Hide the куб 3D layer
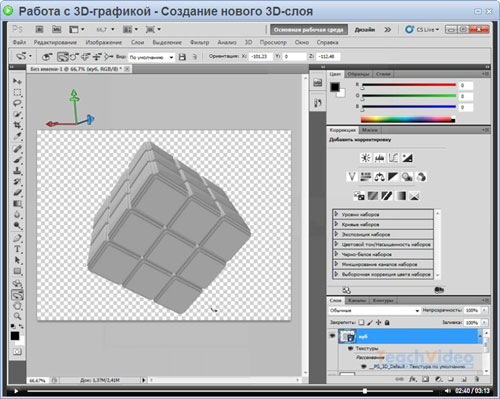The width and height of the screenshot is (500, 399). pyautogui.click(x=332, y=336)
